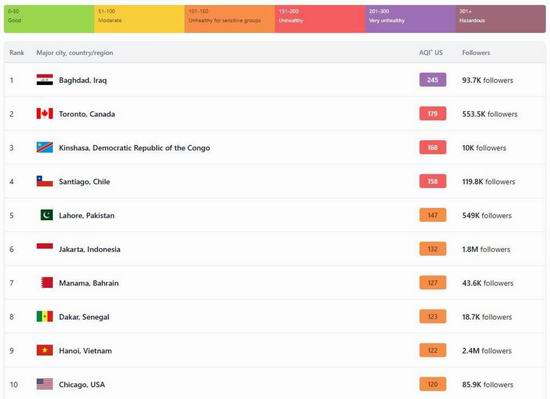Screen dimensions: 550x399
Task: Click the Chile flag next to Santiago
Action: point(45,181)
